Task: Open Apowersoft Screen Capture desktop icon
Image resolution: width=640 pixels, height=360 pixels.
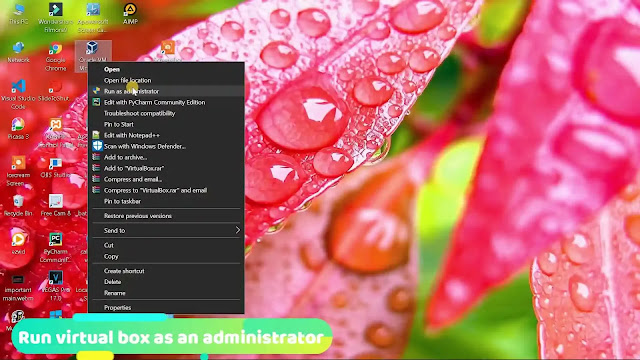Action: pyautogui.click(x=93, y=17)
